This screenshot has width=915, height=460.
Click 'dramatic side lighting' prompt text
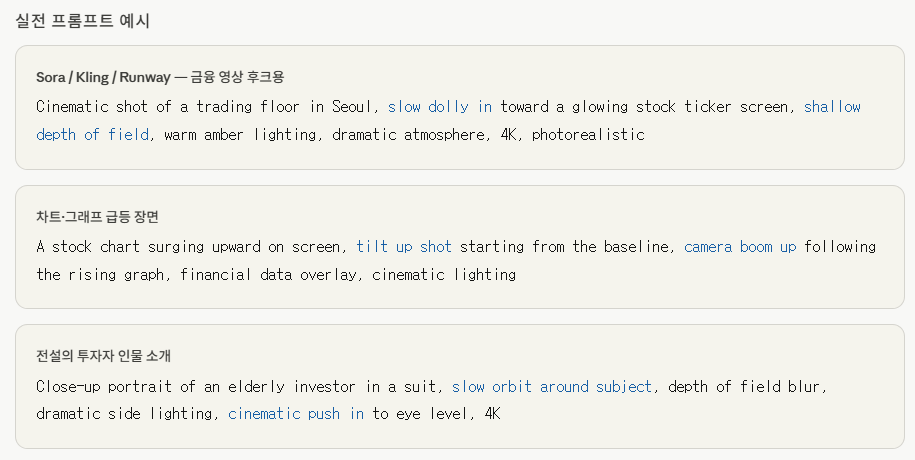(x=124, y=414)
